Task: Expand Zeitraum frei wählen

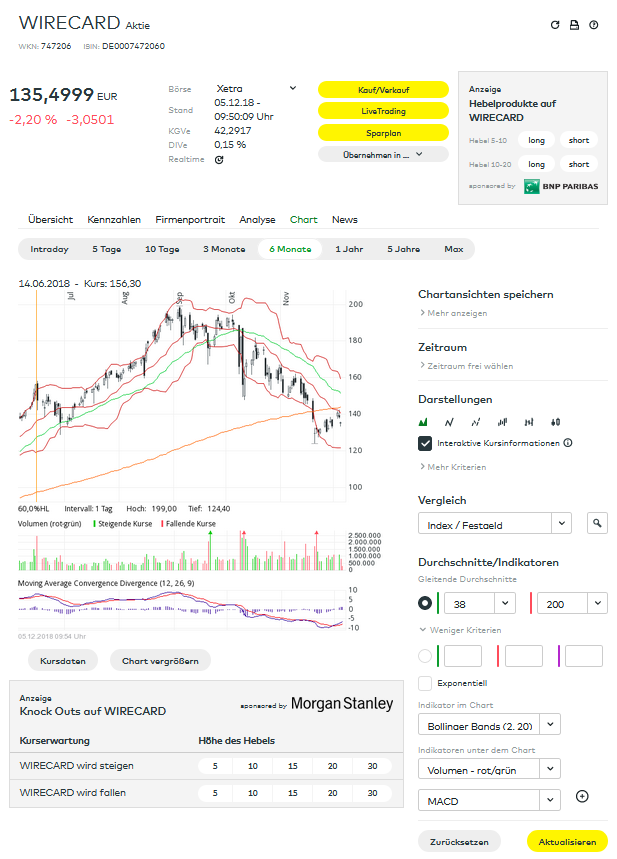Action: pyautogui.click(x=466, y=365)
